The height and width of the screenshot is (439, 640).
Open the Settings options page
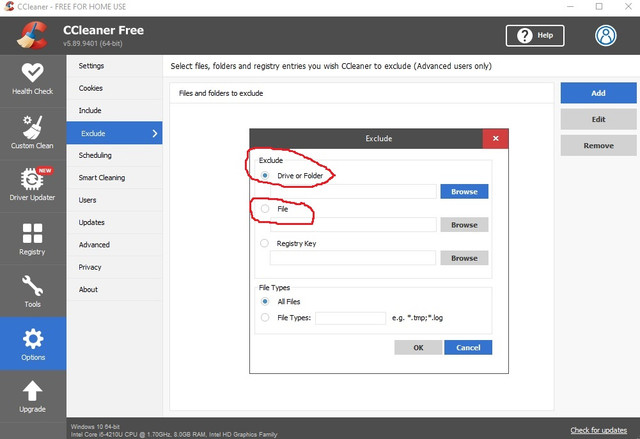coord(114,66)
